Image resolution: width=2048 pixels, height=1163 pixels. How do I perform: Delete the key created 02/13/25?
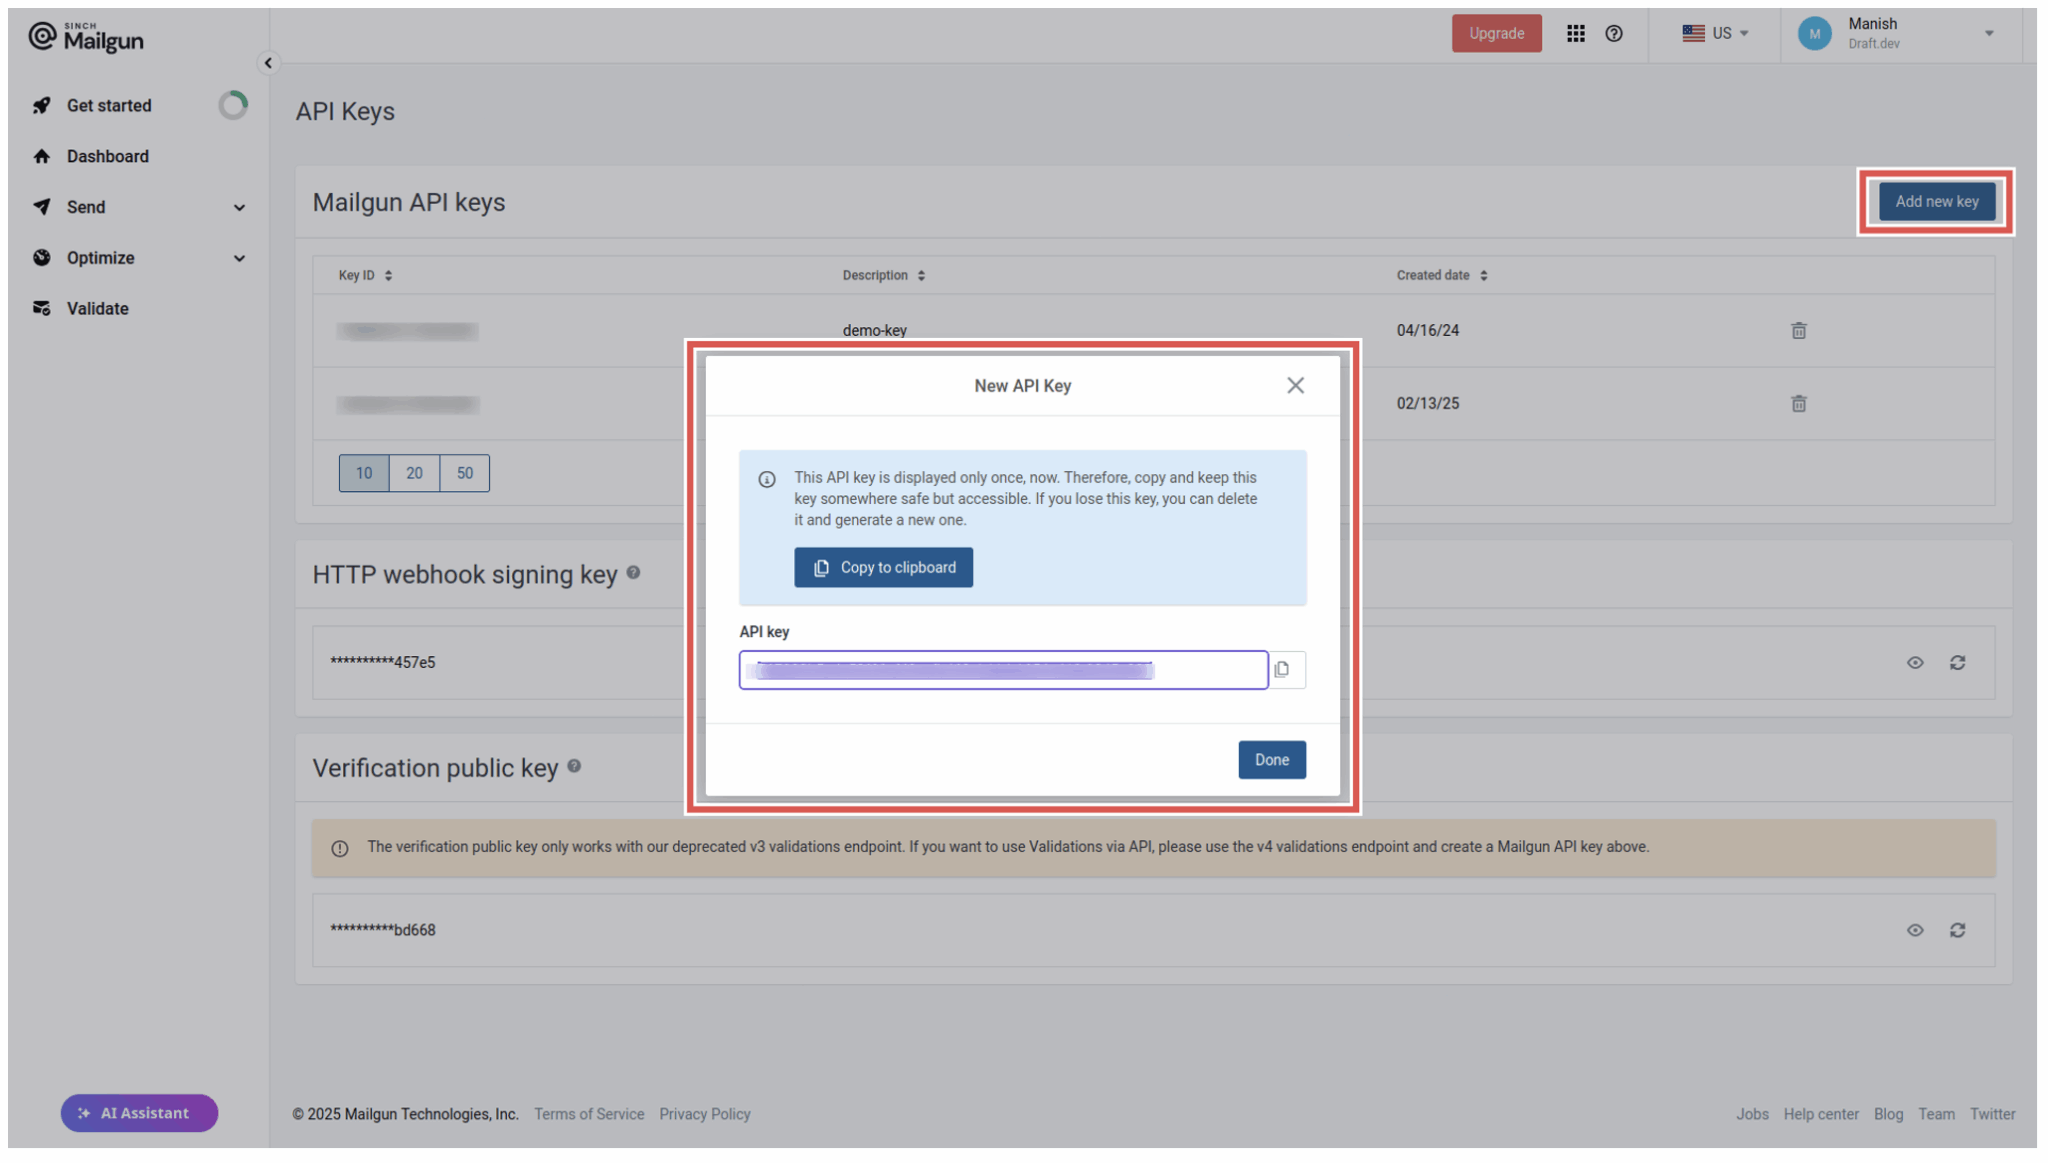tap(1798, 403)
